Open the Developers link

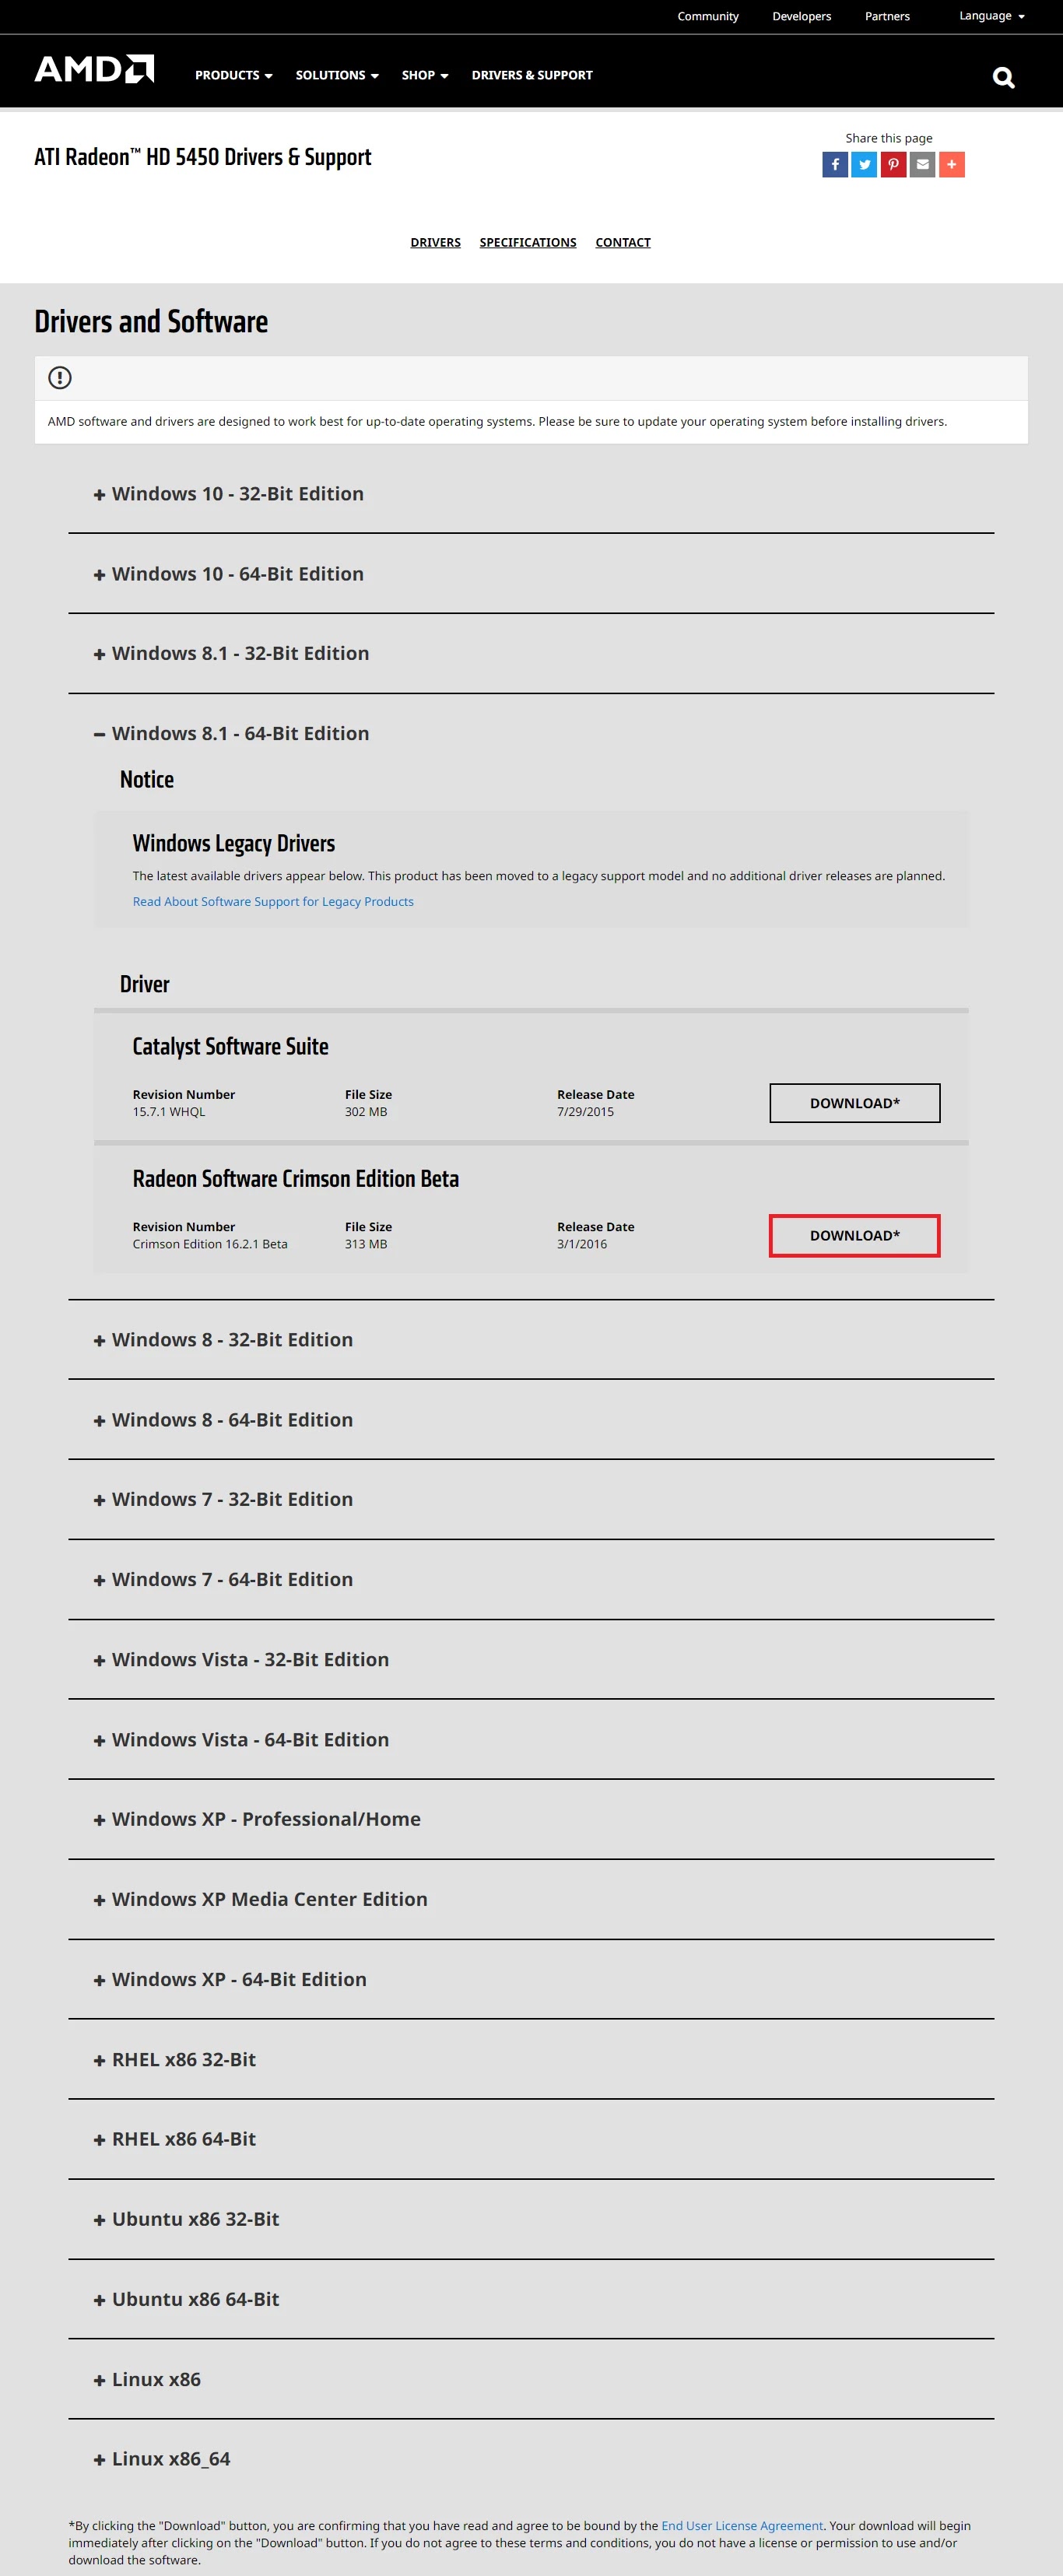(801, 16)
